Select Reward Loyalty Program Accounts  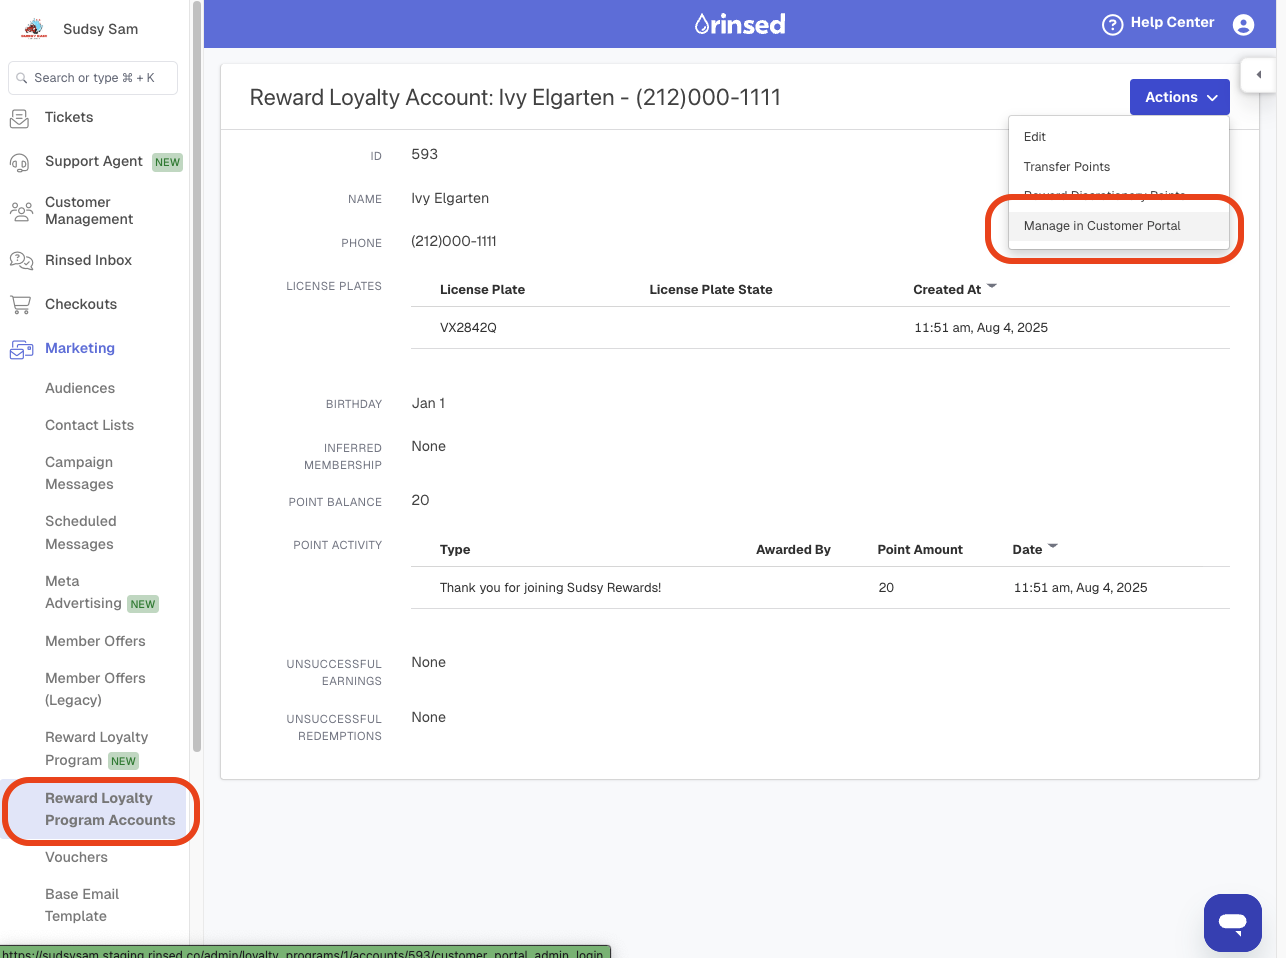[110, 809]
